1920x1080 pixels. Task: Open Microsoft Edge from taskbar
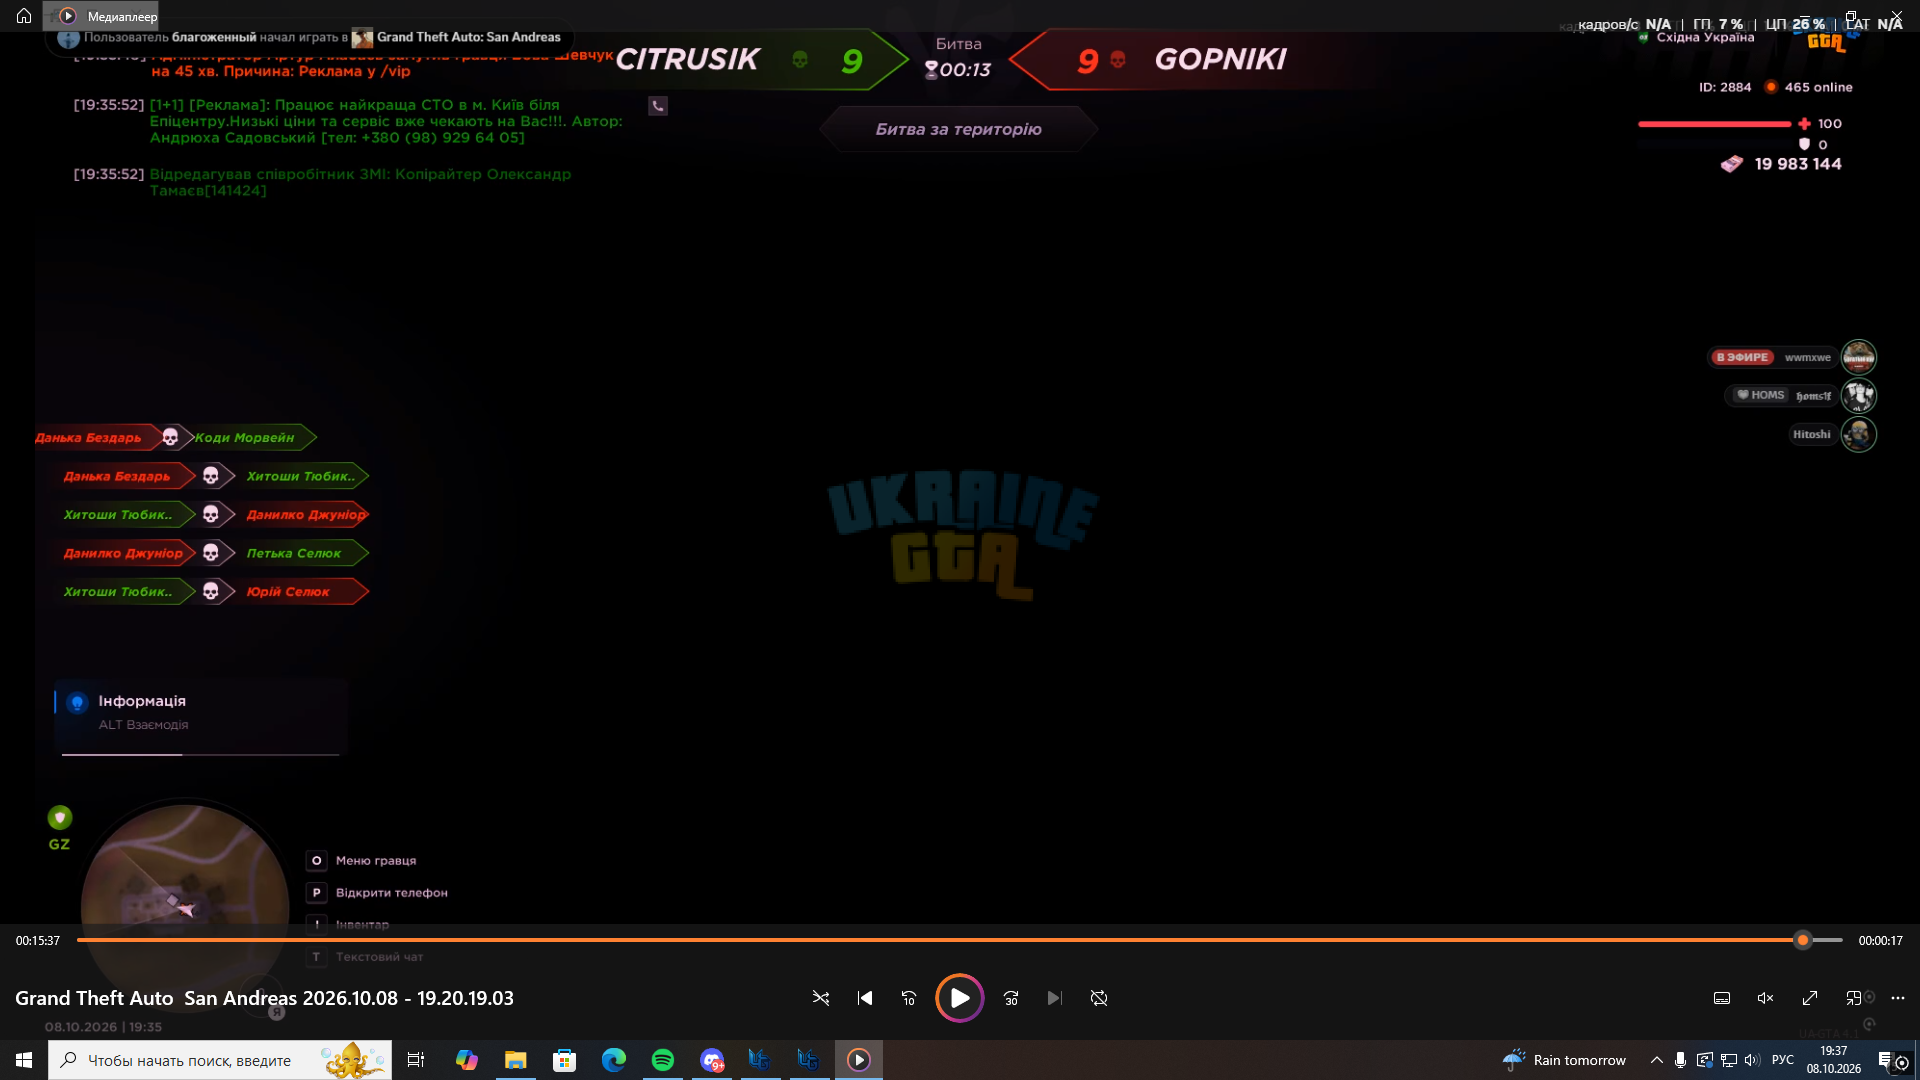coord(614,1060)
